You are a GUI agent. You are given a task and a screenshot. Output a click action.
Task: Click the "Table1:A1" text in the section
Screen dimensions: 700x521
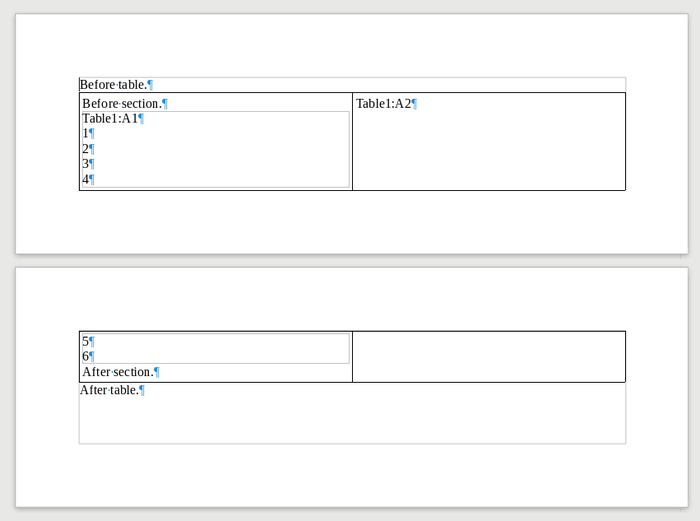point(110,119)
